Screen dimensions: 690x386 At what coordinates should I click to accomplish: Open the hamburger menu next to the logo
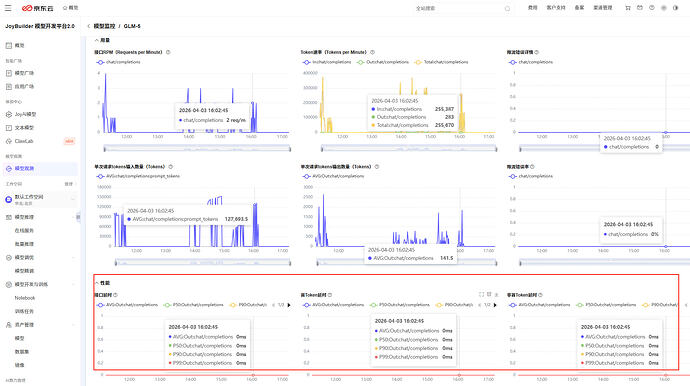coord(8,8)
